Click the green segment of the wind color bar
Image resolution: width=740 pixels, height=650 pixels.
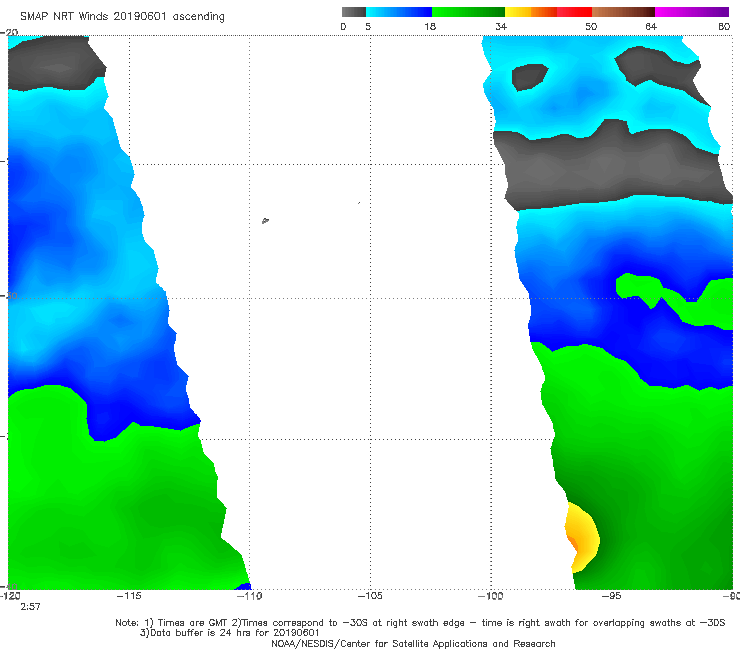pyautogui.click(x=468, y=12)
